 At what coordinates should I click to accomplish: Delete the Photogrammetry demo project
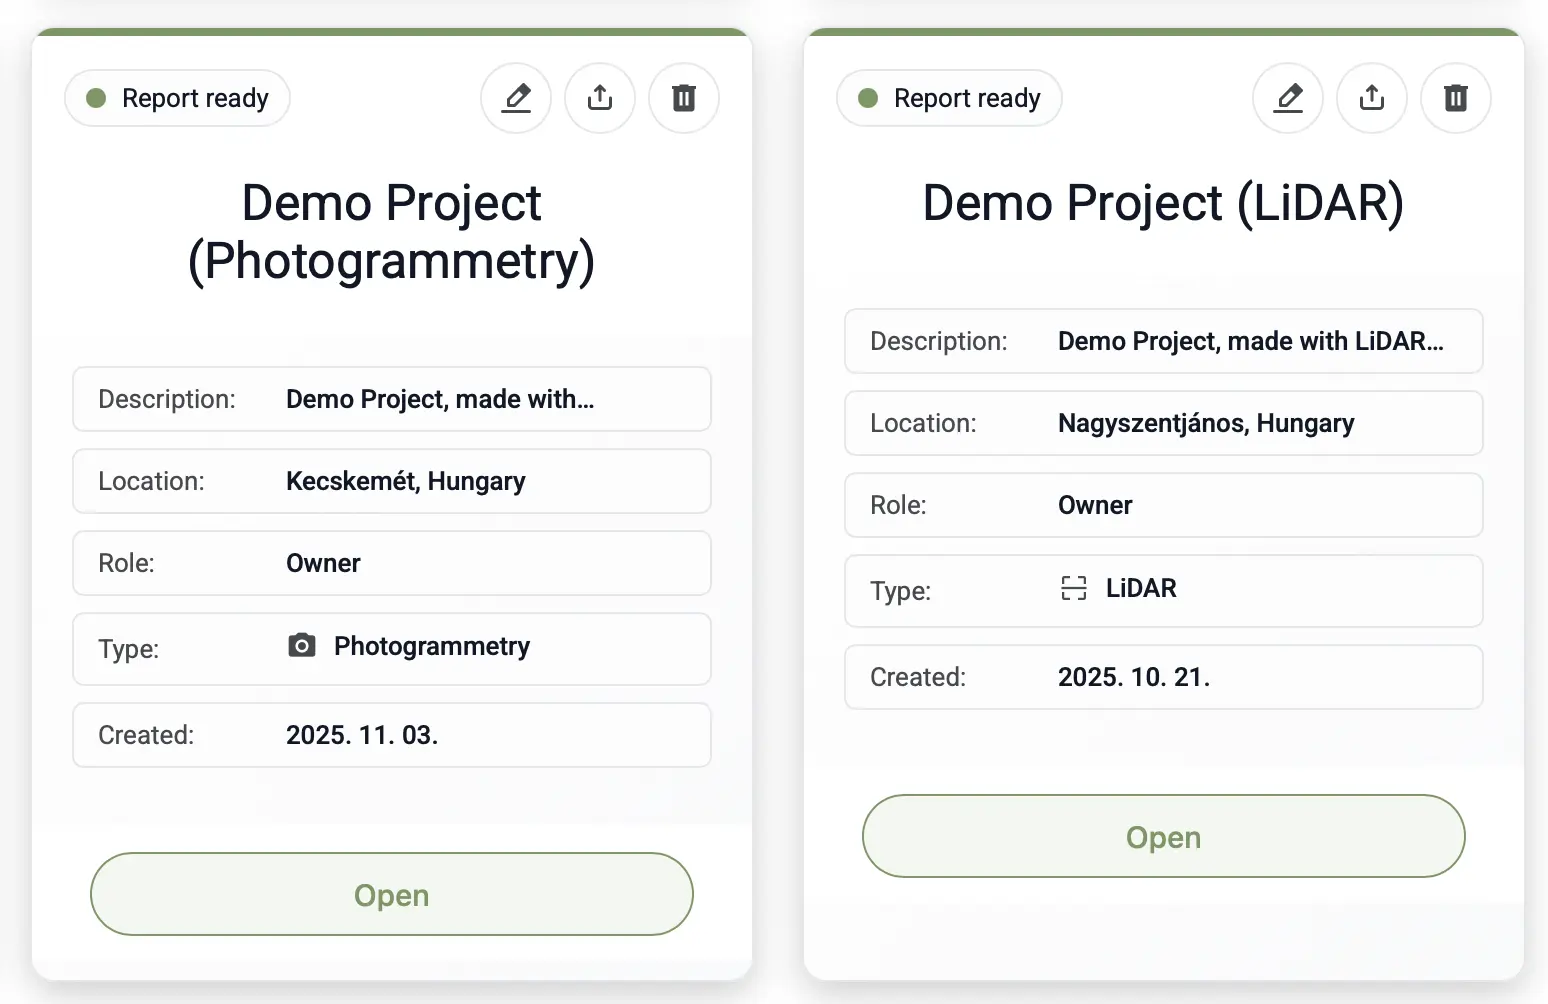[x=684, y=98]
